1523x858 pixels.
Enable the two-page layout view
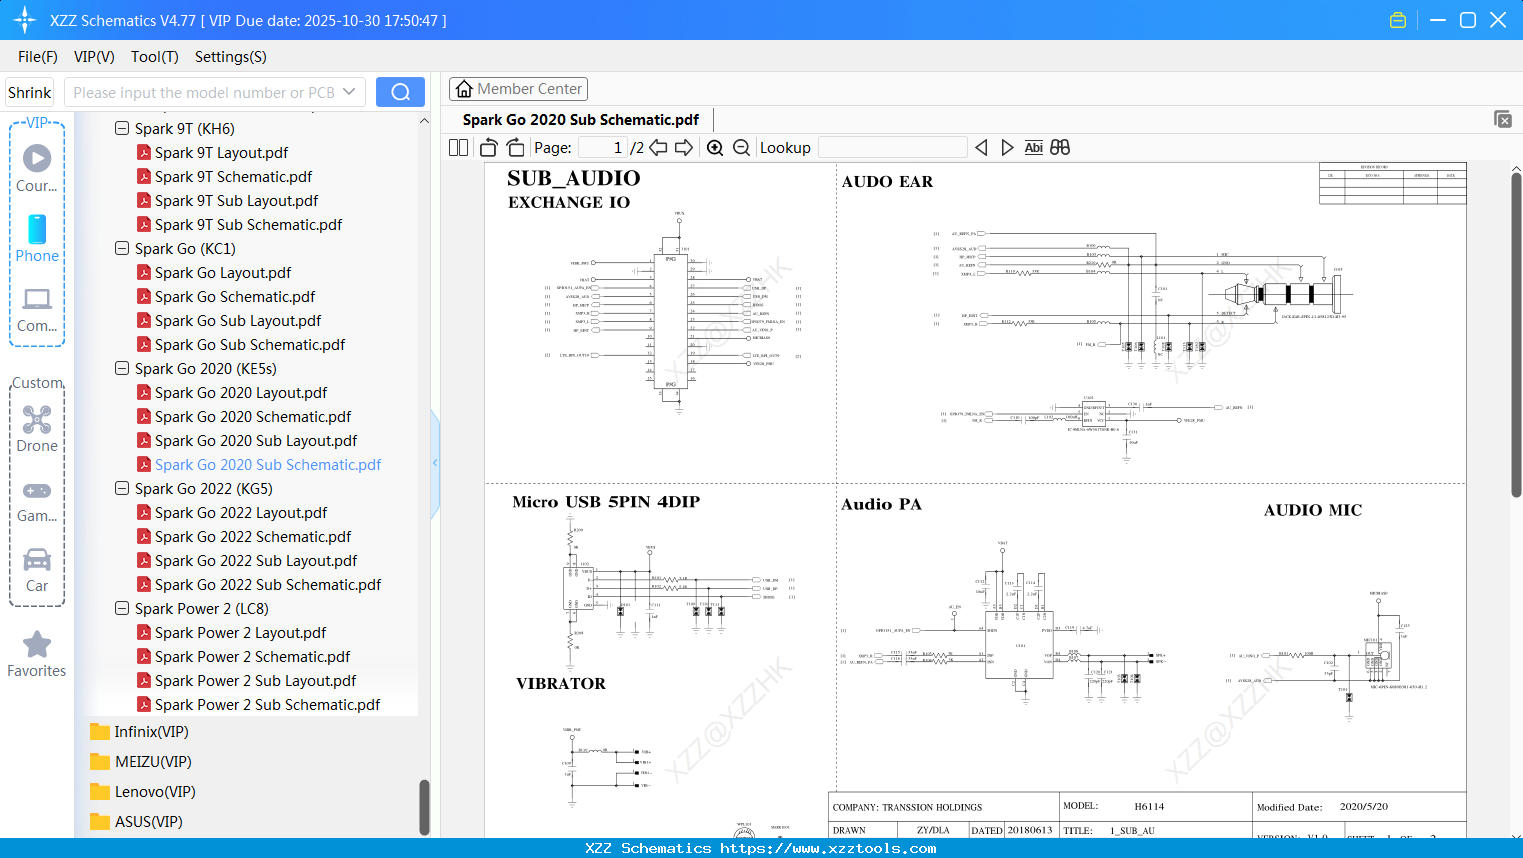click(x=457, y=147)
